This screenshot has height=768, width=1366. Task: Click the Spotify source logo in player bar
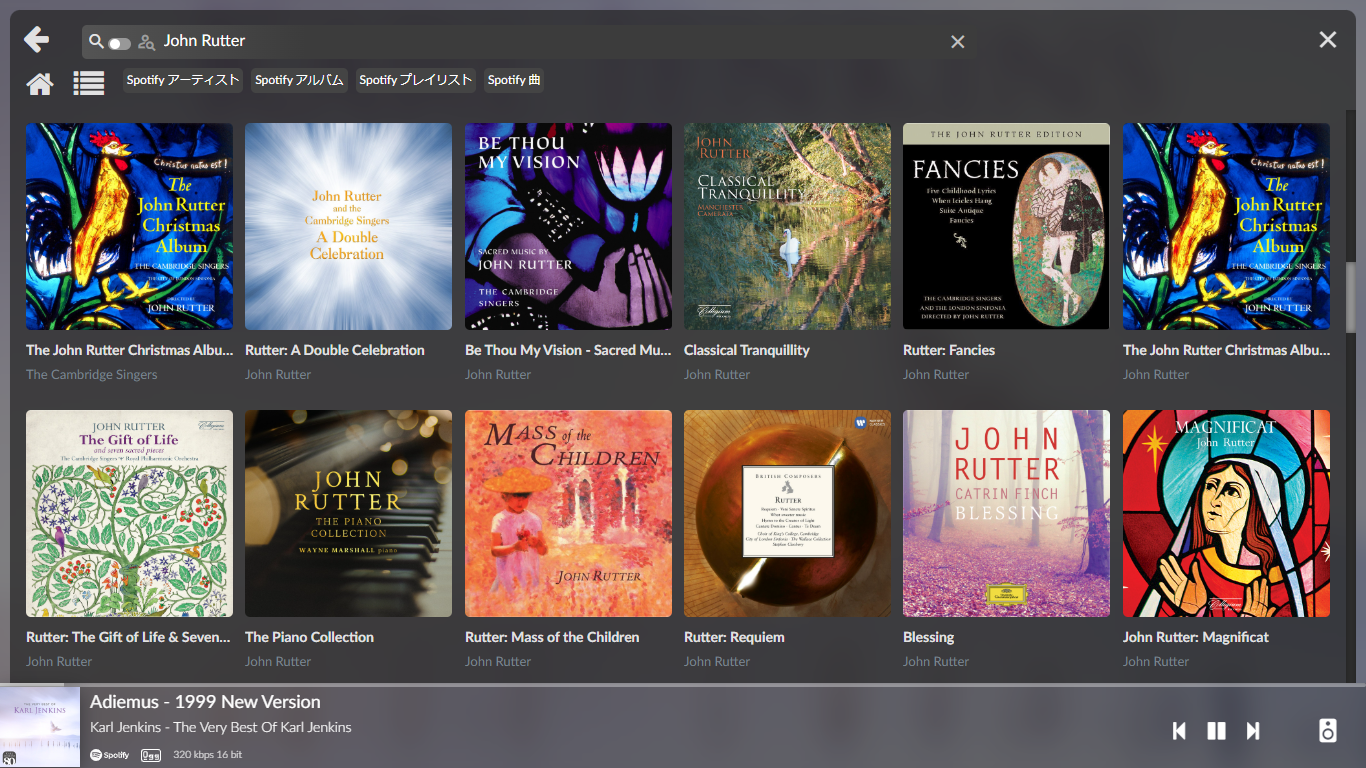pyautogui.click(x=110, y=755)
